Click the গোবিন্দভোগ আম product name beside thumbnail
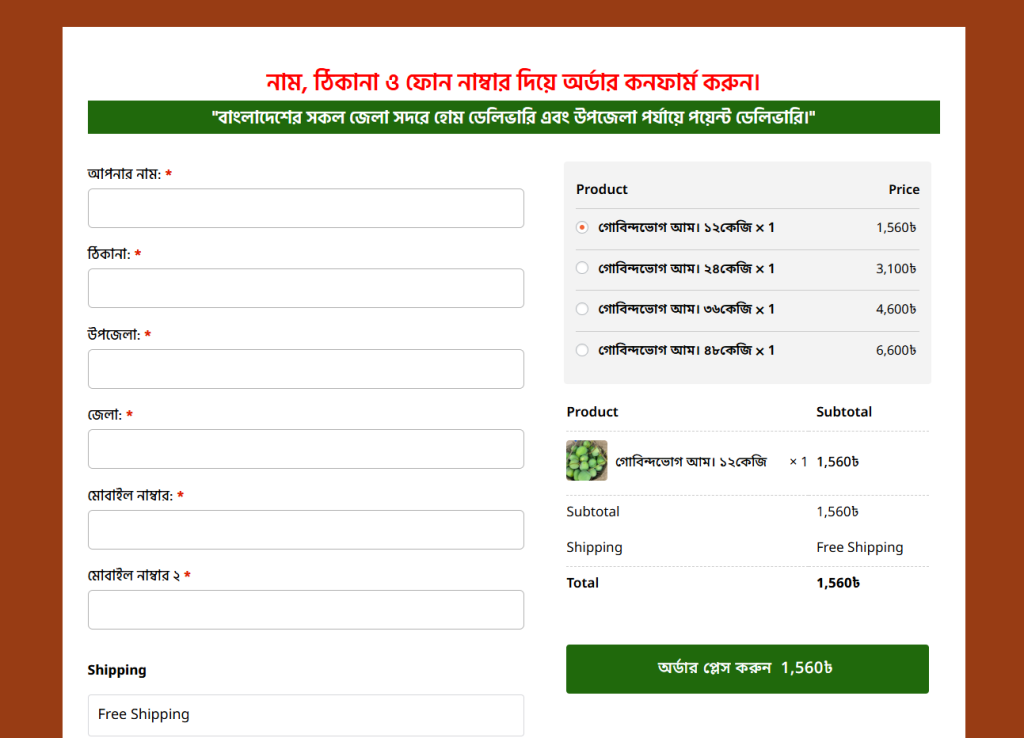Screen dimensions: 1024x738 pos(691,462)
